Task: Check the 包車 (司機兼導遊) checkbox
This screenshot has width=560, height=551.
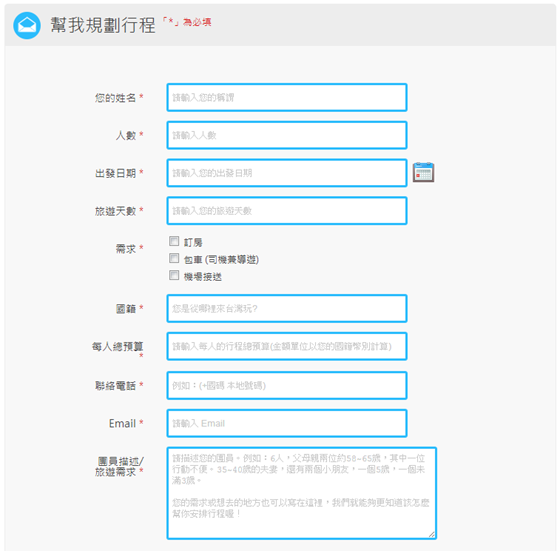Action: pos(174,258)
